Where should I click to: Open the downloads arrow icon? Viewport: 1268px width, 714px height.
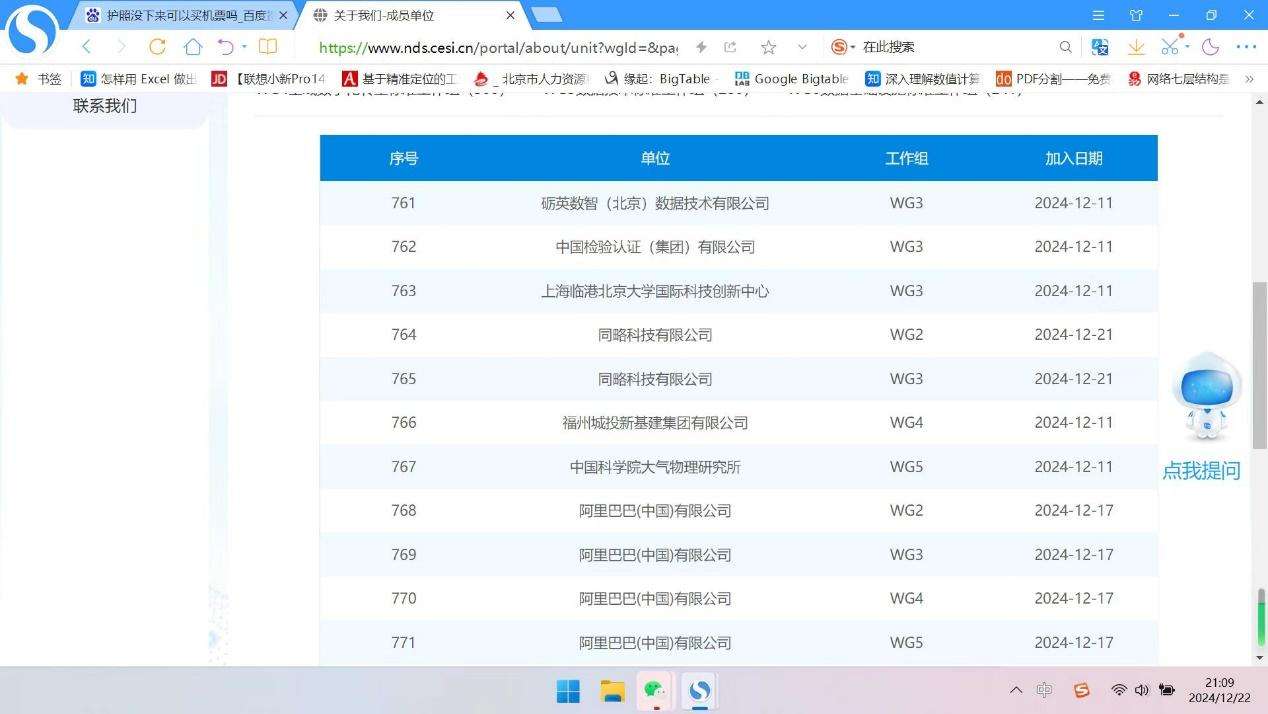tap(1136, 47)
